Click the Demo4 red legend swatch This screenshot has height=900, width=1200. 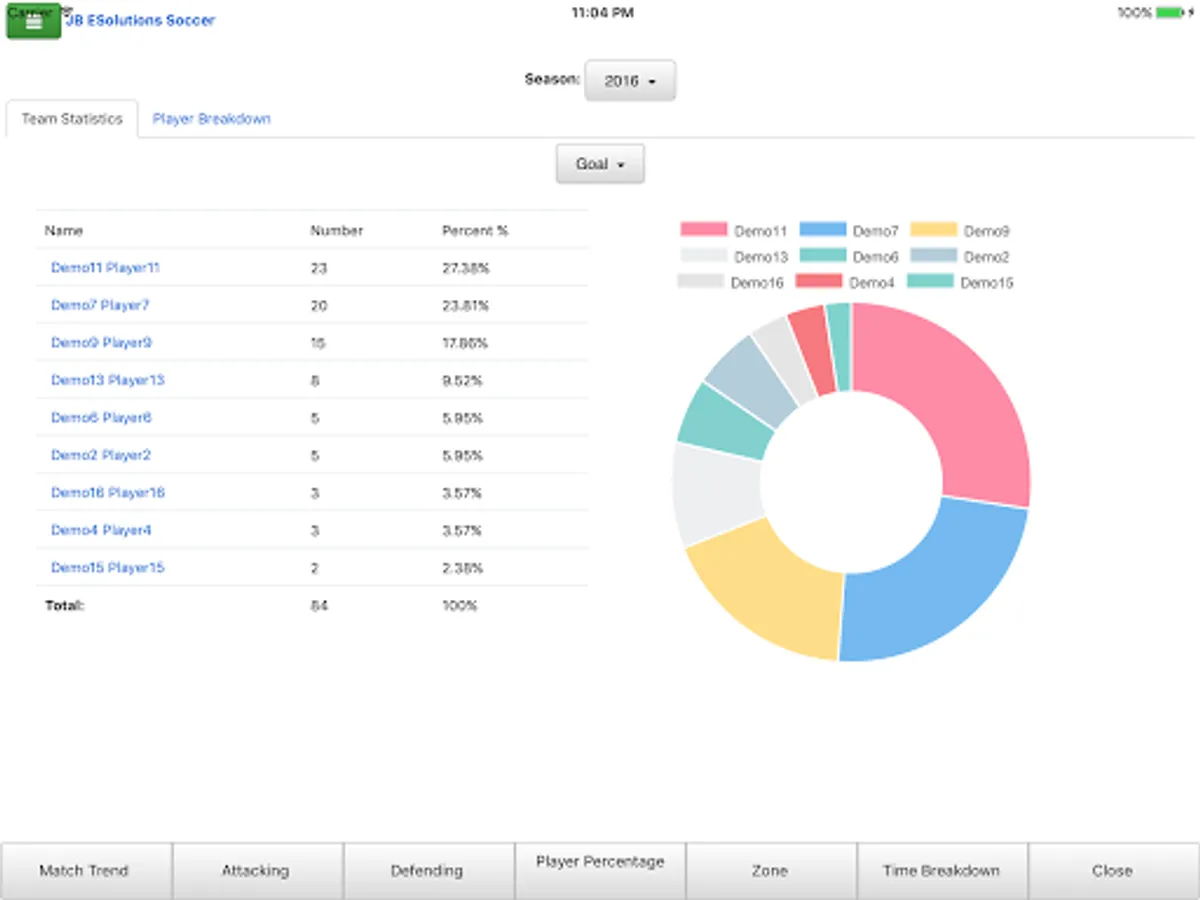pyautogui.click(x=818, y=282)
